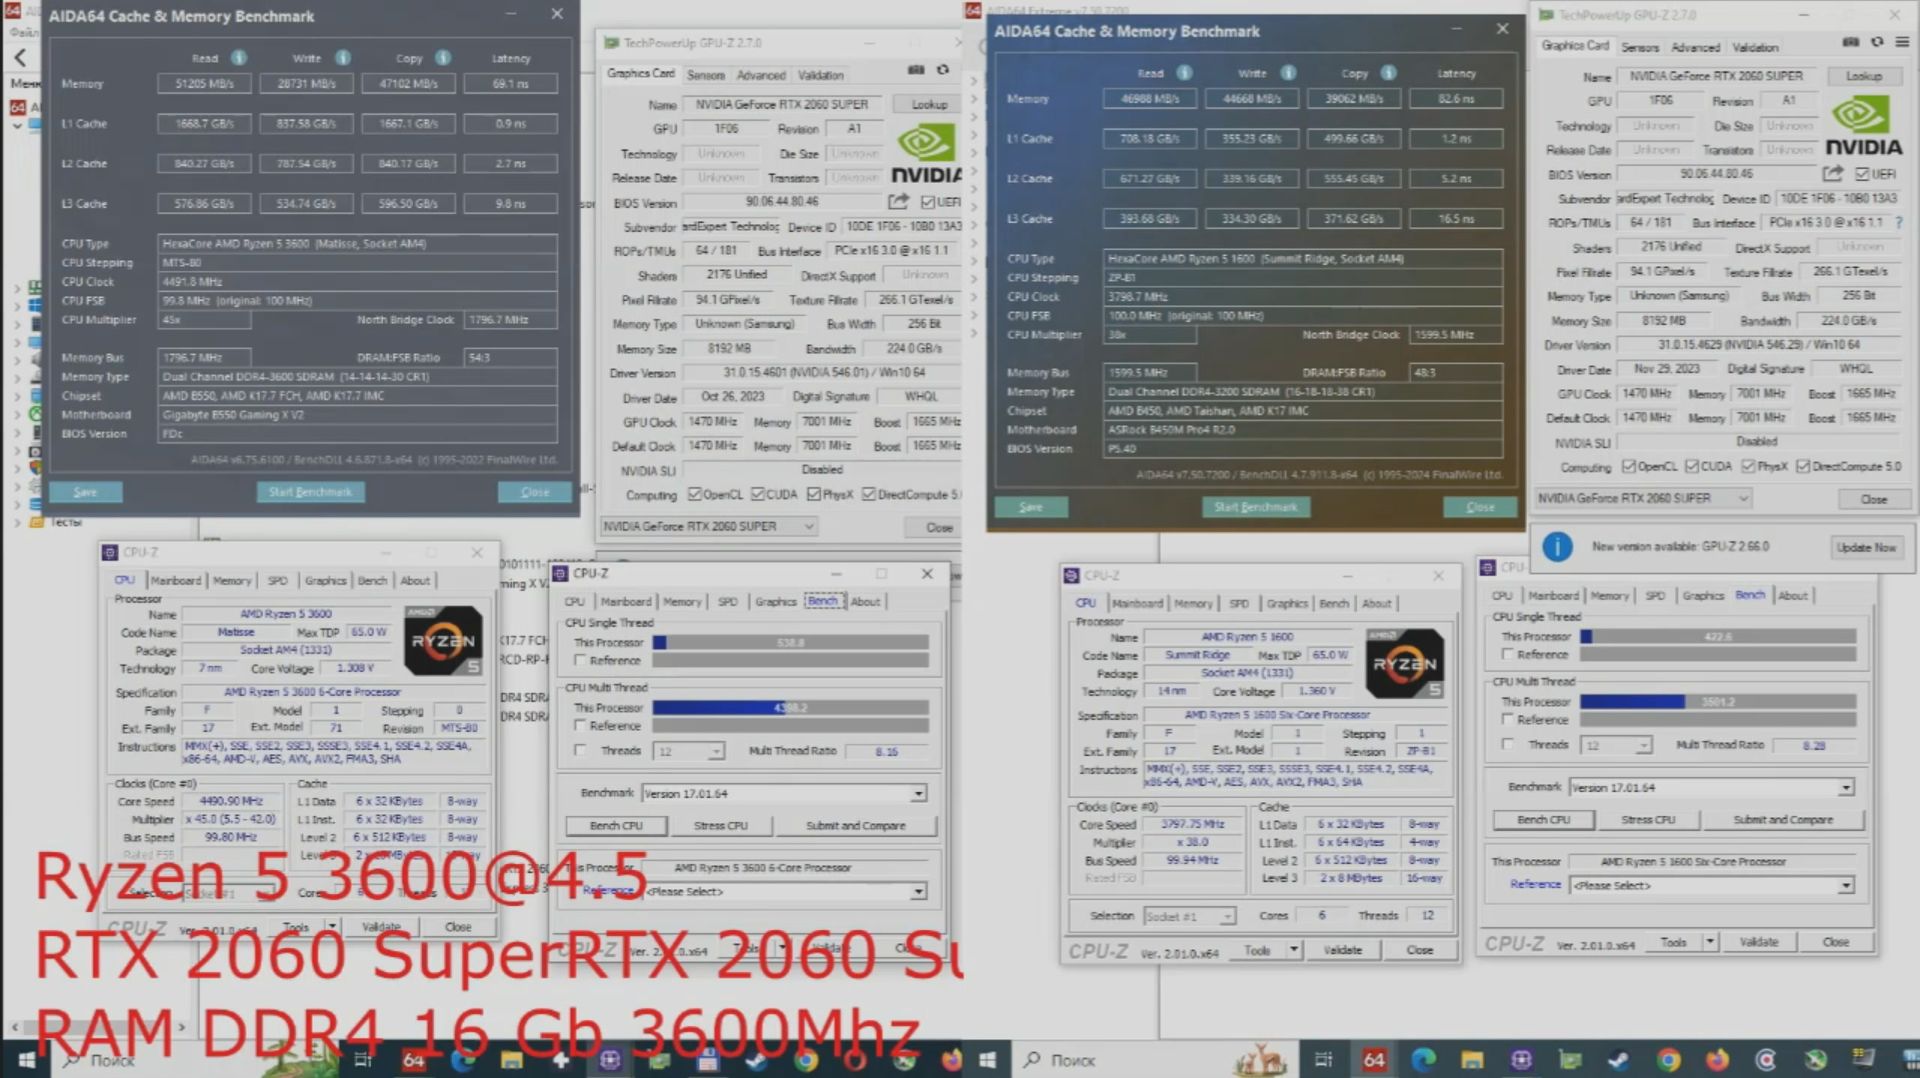The image size is (1920, 1078).
Task: Click the GPU-Z camera screenshot icon
Action: (x=916, y=70)
